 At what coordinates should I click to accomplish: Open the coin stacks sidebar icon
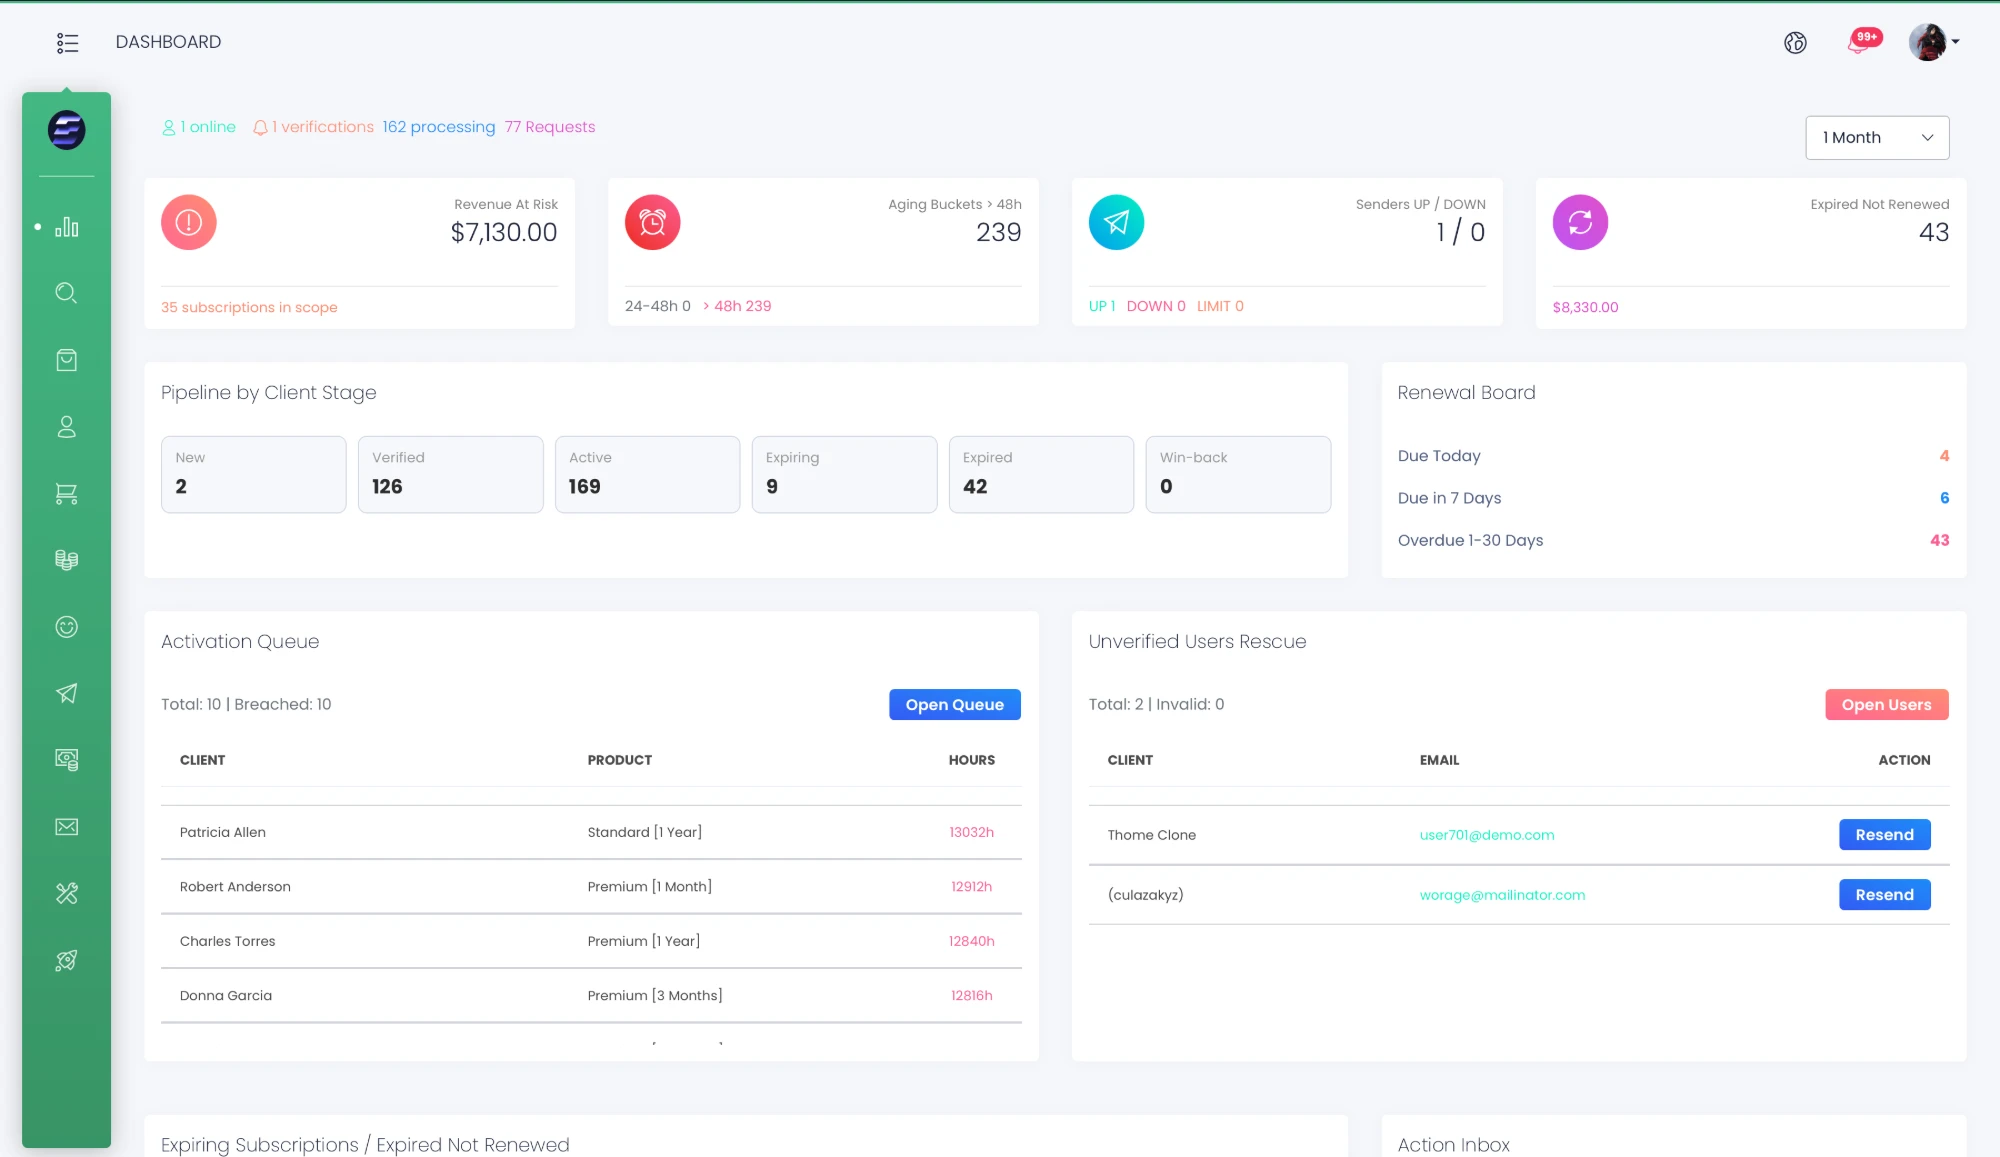(x=67, y=560)
